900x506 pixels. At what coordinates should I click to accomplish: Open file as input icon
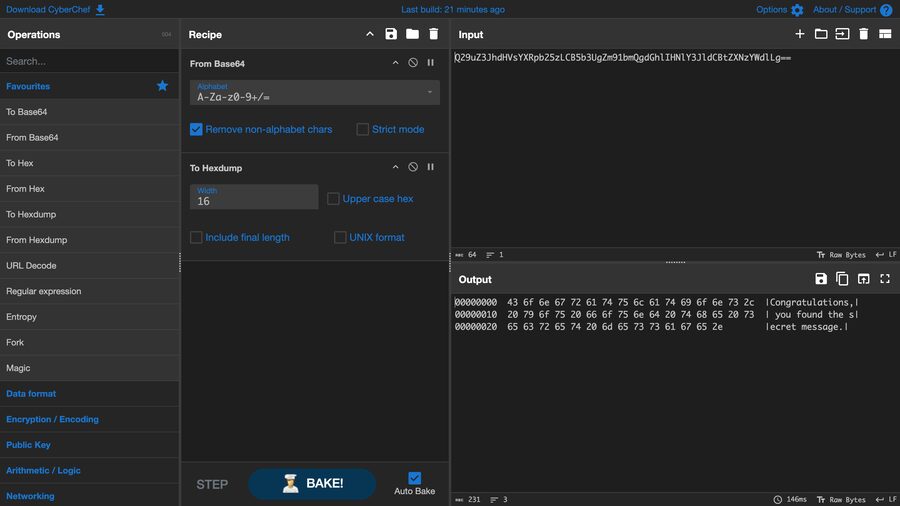842,34
